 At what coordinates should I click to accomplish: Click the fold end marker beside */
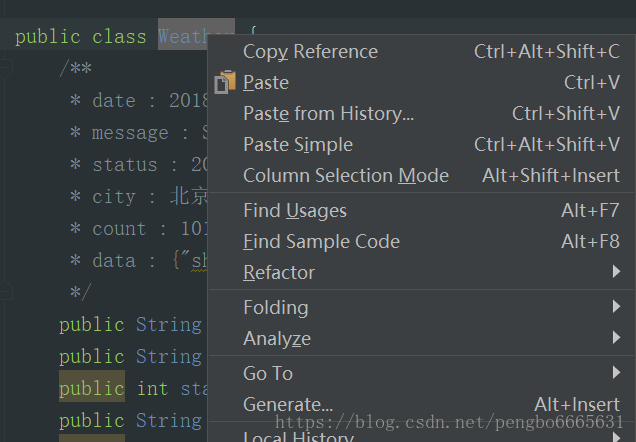pos(5,291)
